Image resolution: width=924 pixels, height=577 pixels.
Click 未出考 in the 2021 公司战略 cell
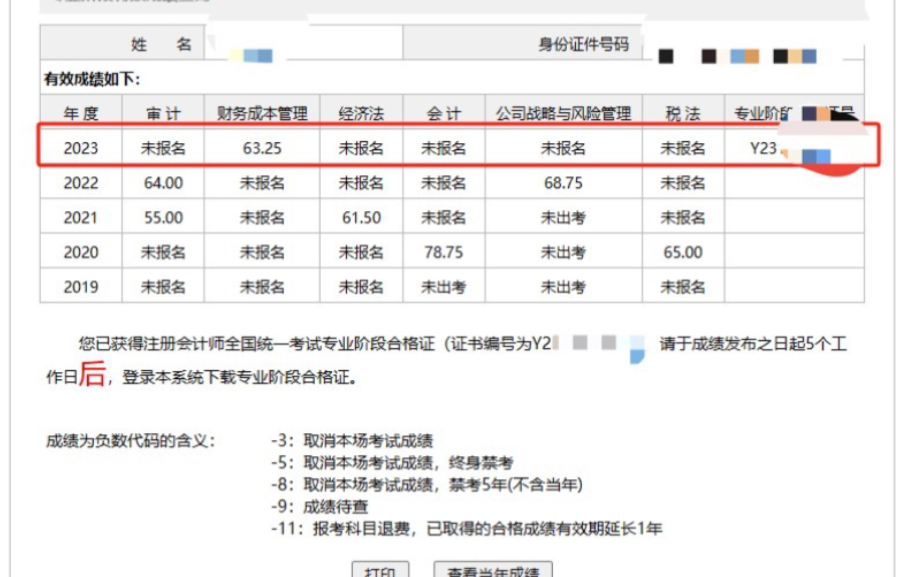tap(563, 217)
